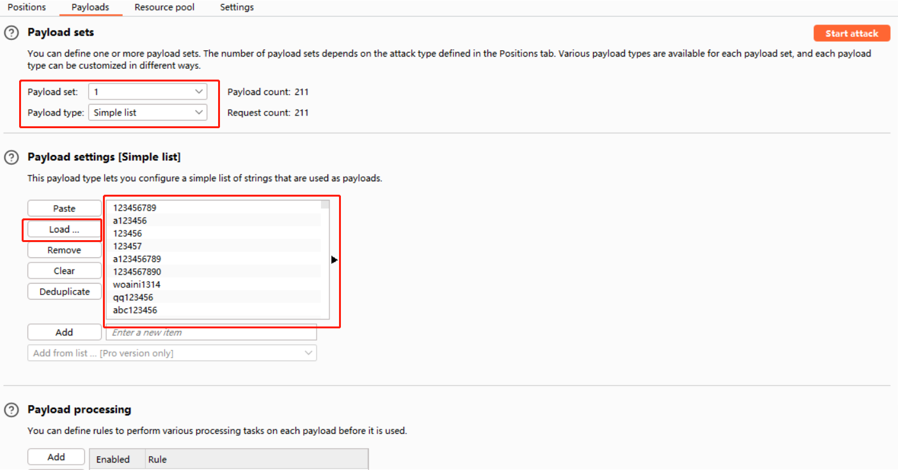Open help for Payload settings section

click(x=12, y=157)
